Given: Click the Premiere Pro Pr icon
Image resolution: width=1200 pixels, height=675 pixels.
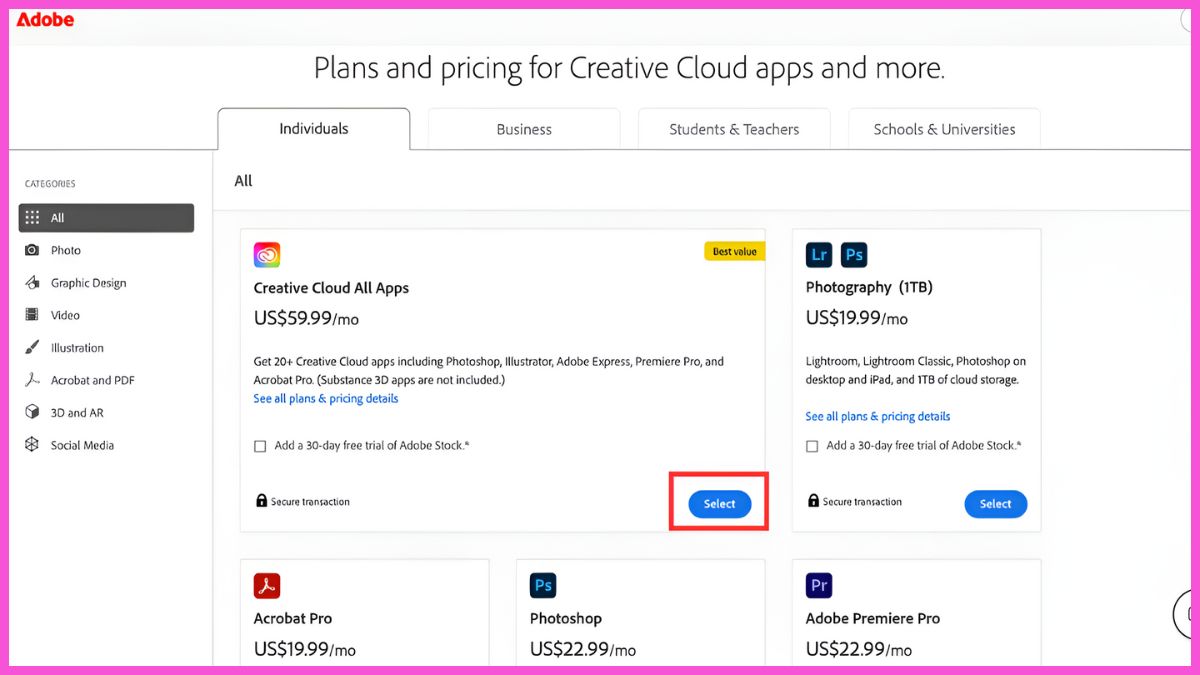Looking at the screenshot, I should click(819, 585).
